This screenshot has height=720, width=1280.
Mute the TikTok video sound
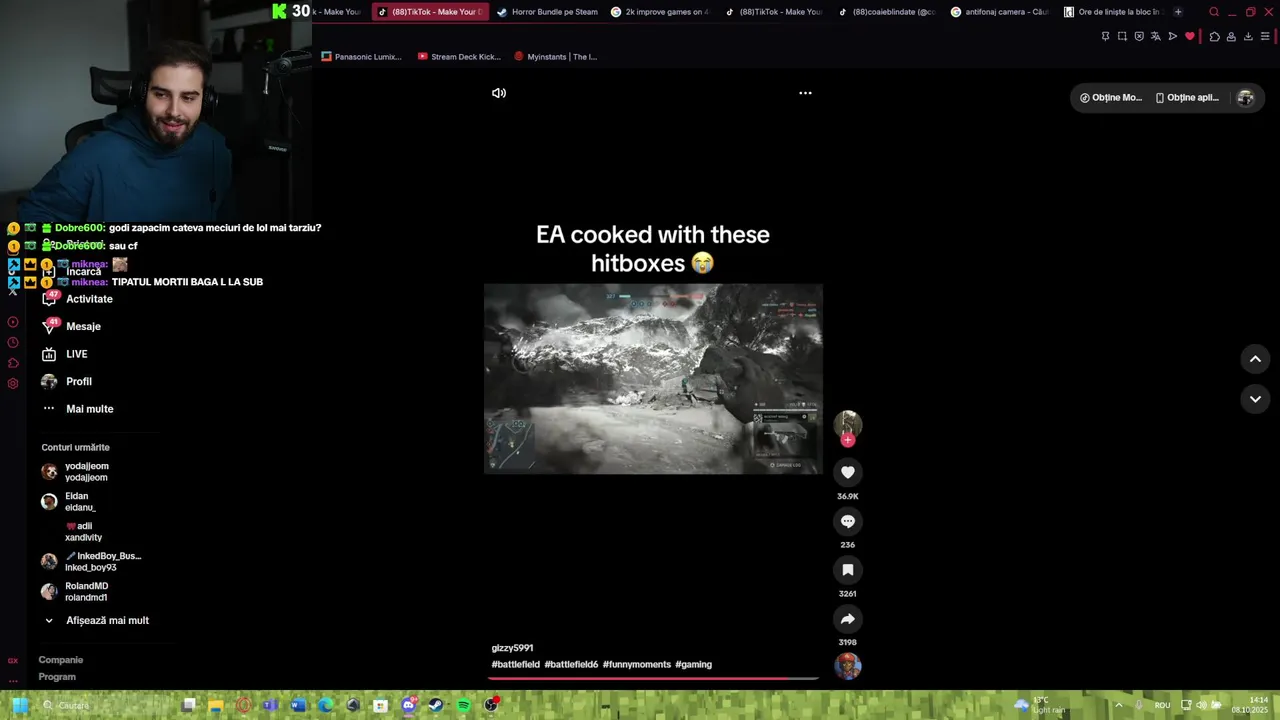click(x=499, y=93)
